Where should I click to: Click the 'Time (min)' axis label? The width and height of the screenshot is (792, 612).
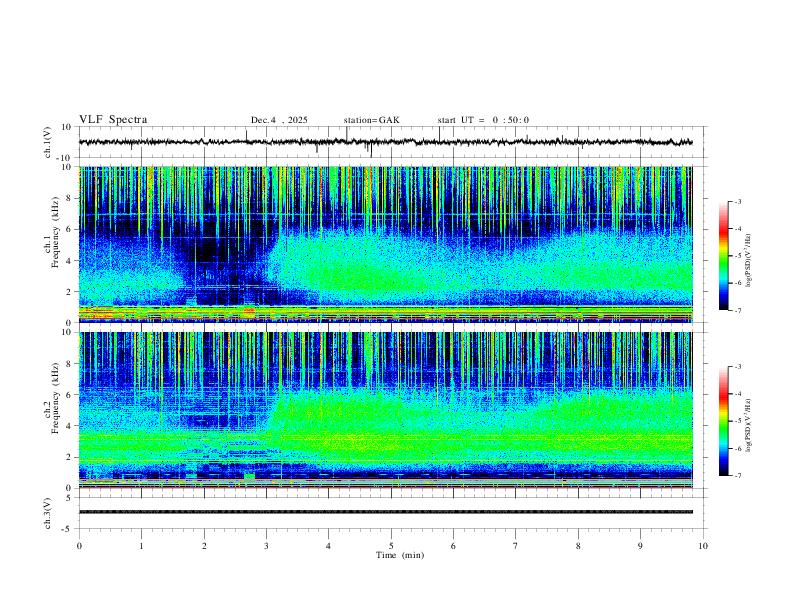pos(400,555)
